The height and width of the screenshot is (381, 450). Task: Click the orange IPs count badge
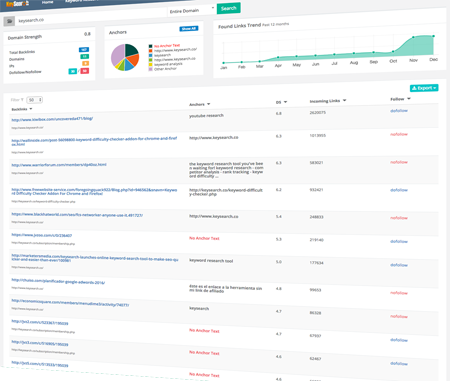coord(86,63)
